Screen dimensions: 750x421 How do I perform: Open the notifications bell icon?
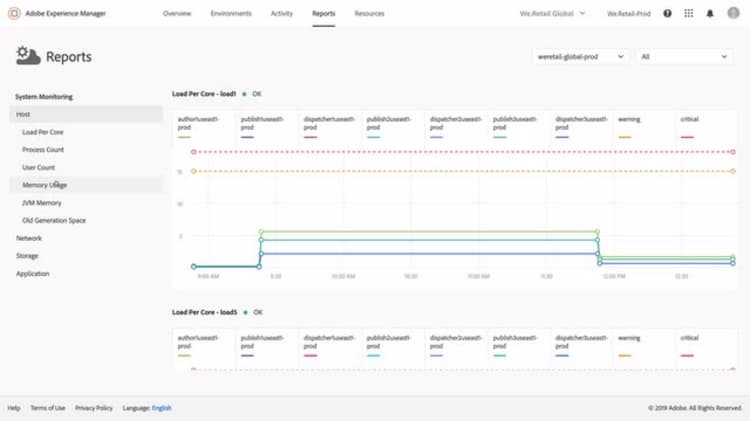[710, 13]
